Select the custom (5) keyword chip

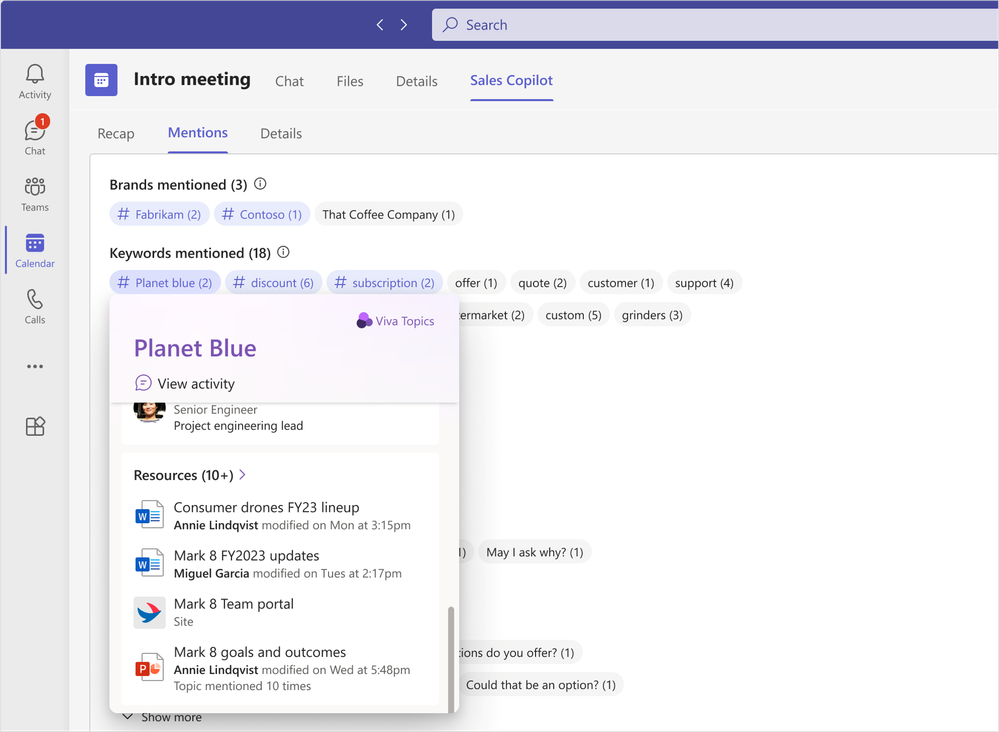[573, 315]
